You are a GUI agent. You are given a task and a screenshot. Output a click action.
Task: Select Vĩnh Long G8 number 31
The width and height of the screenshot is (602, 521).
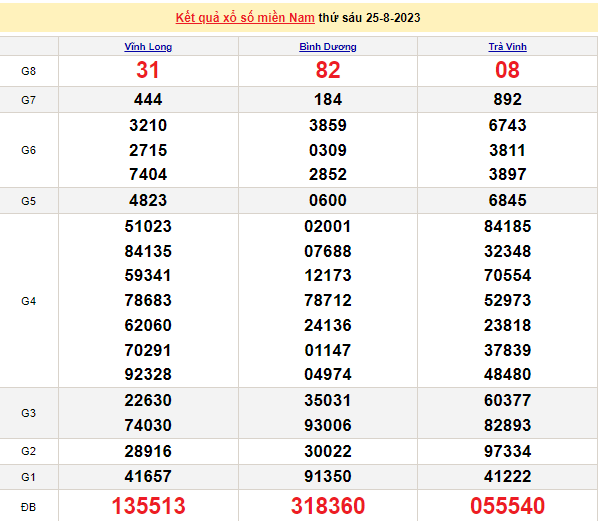148,70
